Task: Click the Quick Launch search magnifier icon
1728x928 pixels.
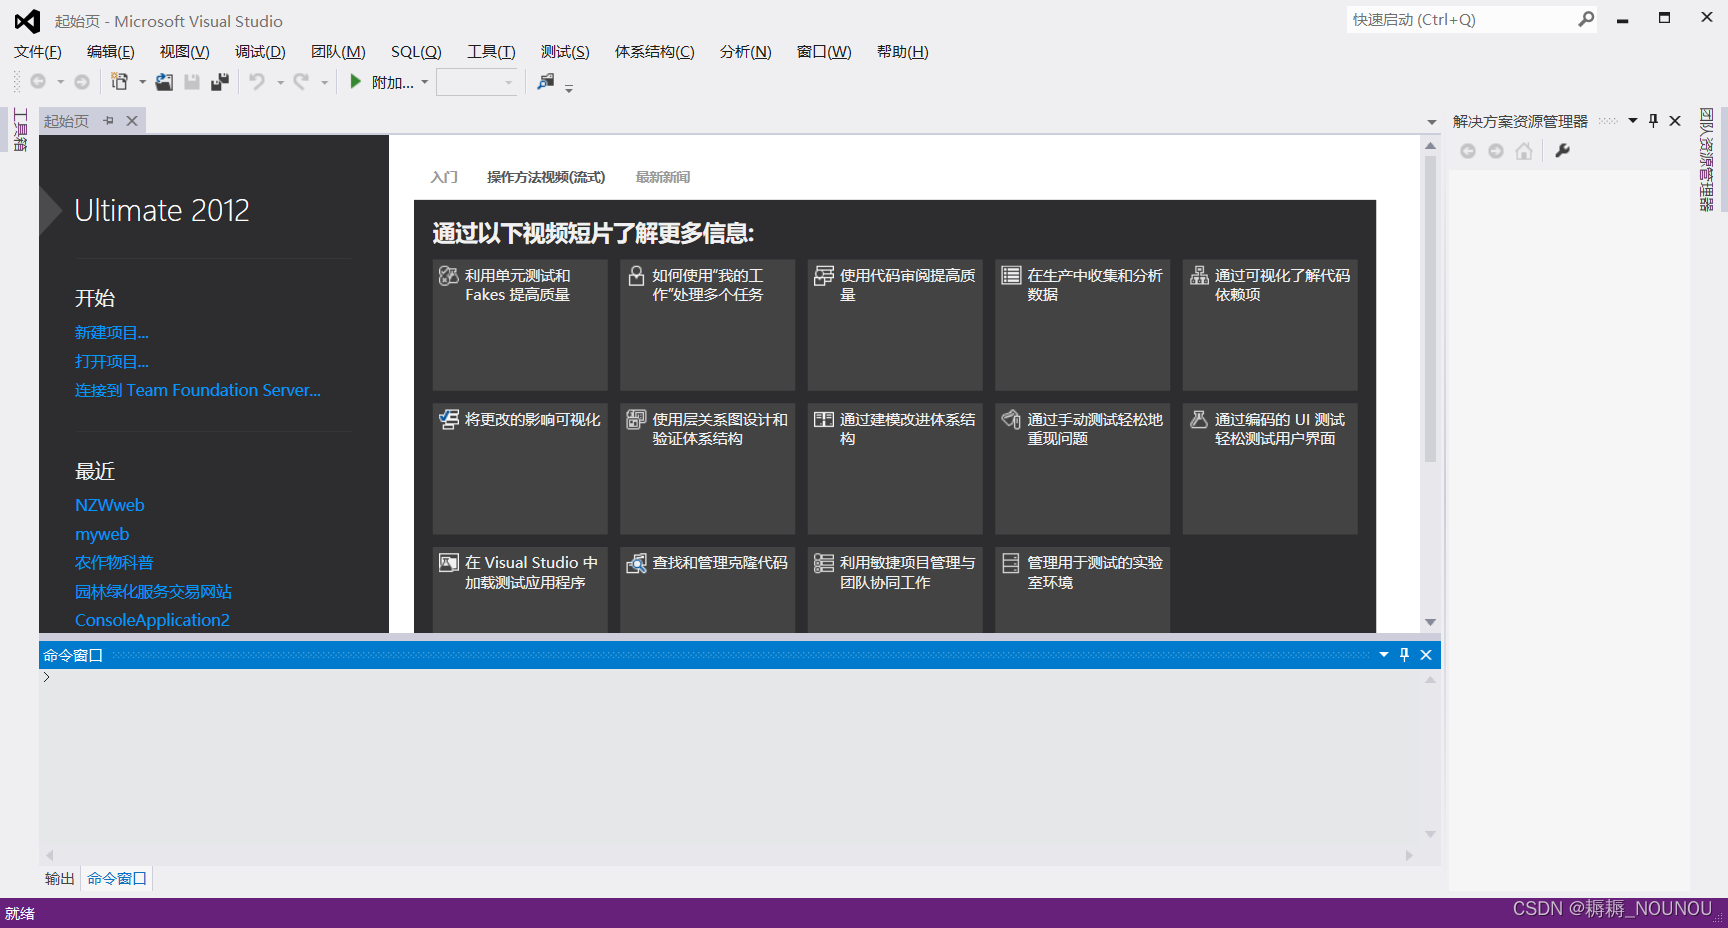Action: (x=1586, y=19)
